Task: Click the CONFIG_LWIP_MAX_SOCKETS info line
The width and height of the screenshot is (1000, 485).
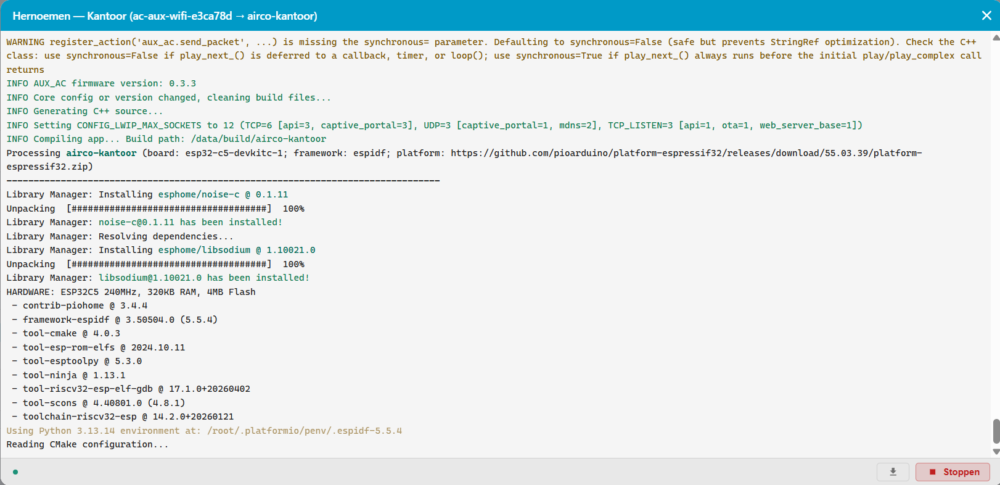Action: coord(434,125)
